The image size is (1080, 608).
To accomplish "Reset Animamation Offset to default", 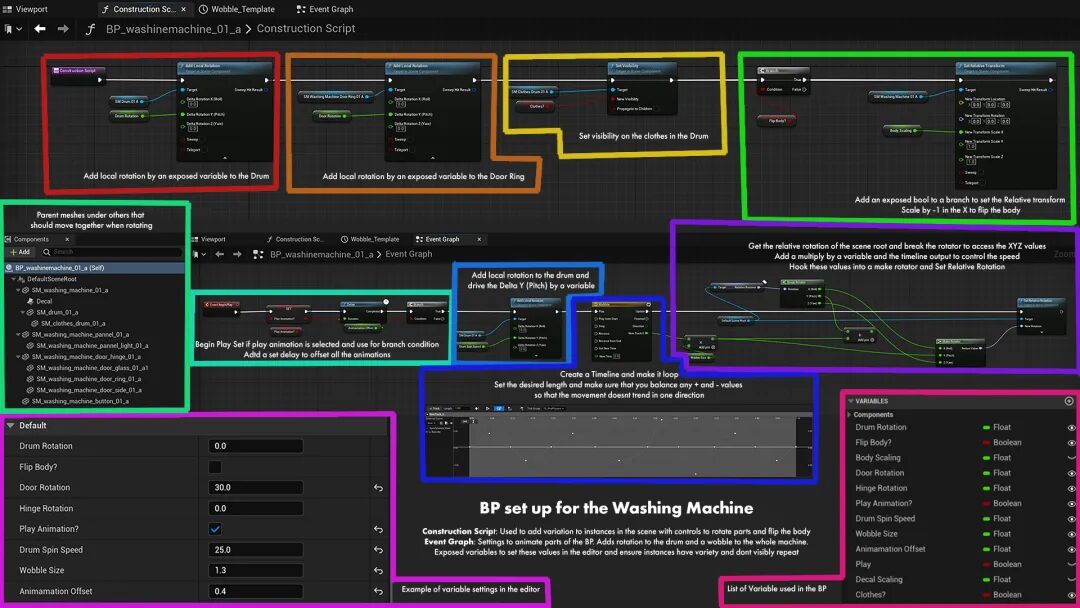I will (x=378, y=591).
